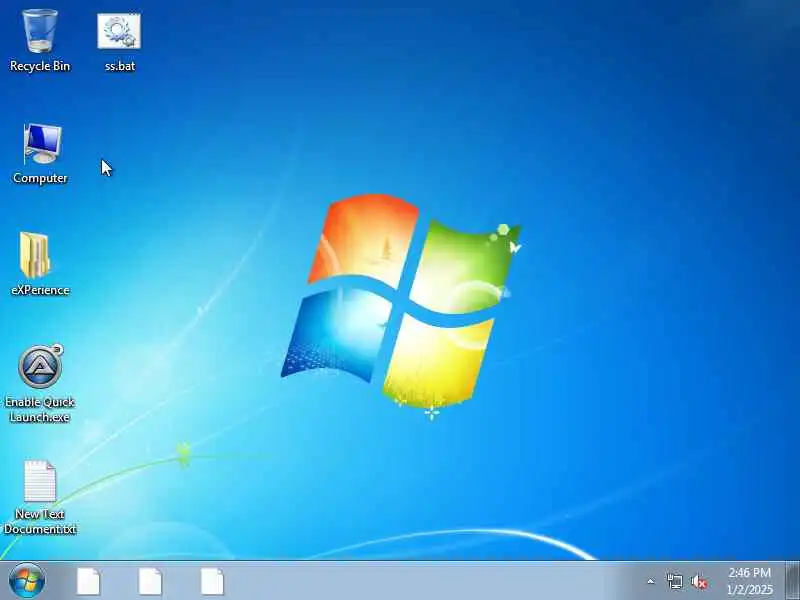
Task: Select the eXPerience folder icon
Action: coord(40,264)
